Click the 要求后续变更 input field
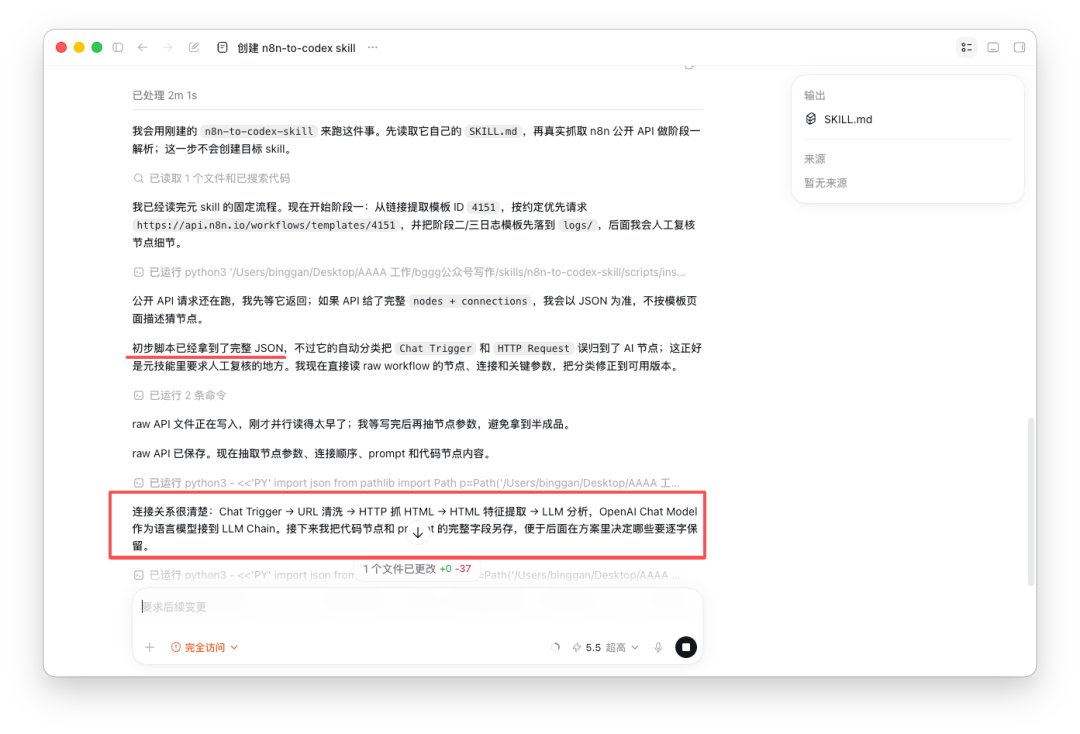Screen dimensions: 1080x734 pyautogui.click(x=417, y=607)
